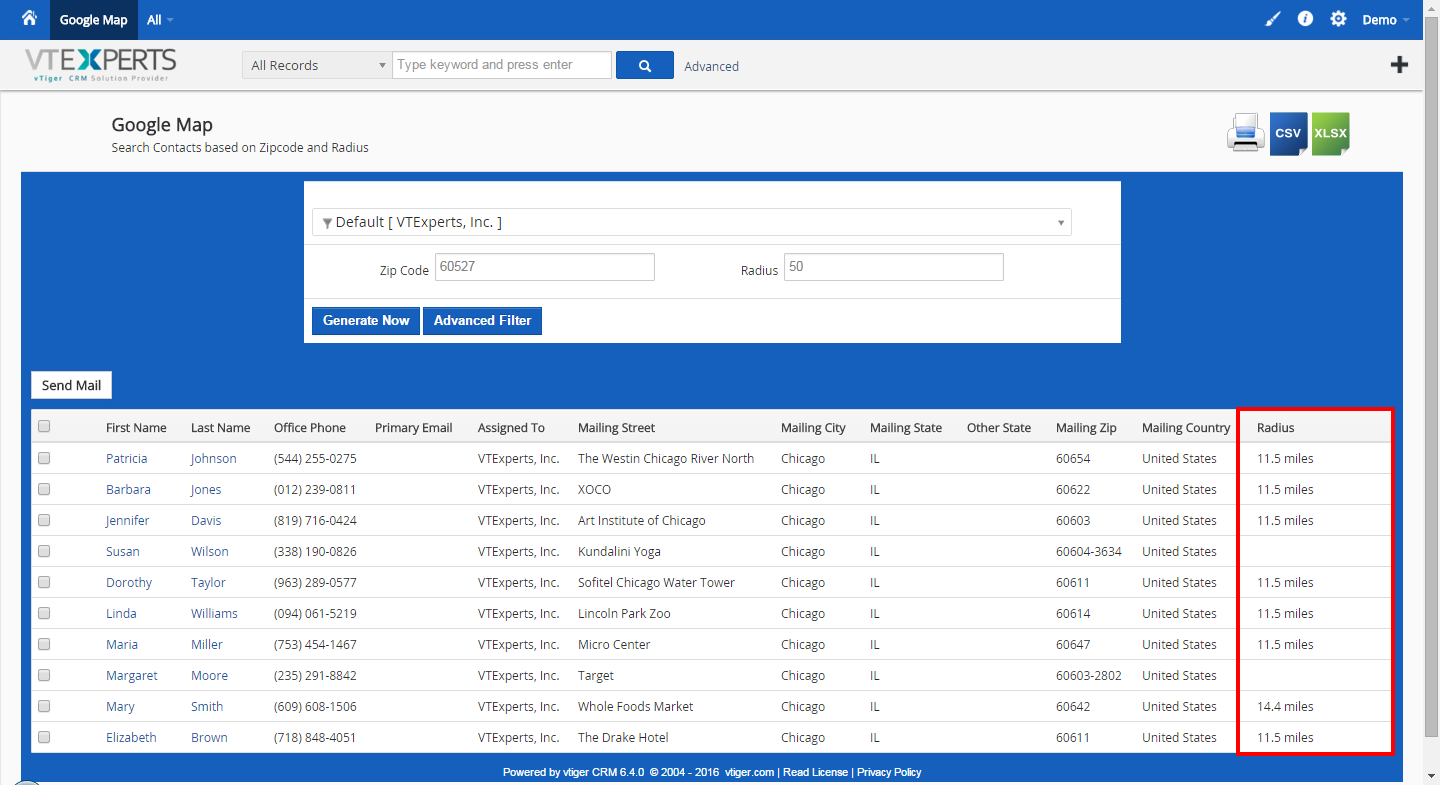Open last name Brown link
Screen dimensions: 1440x785
click(209, 737)
